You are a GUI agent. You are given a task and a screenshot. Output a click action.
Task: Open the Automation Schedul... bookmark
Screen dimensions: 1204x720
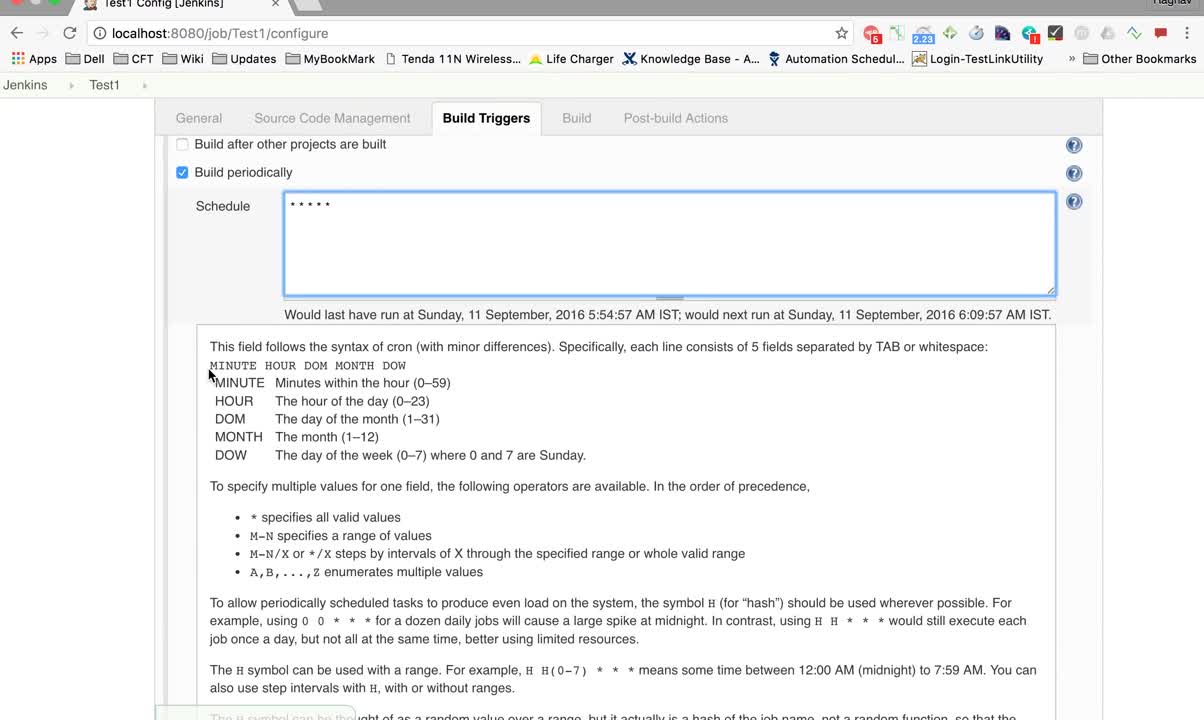point(836,59)
